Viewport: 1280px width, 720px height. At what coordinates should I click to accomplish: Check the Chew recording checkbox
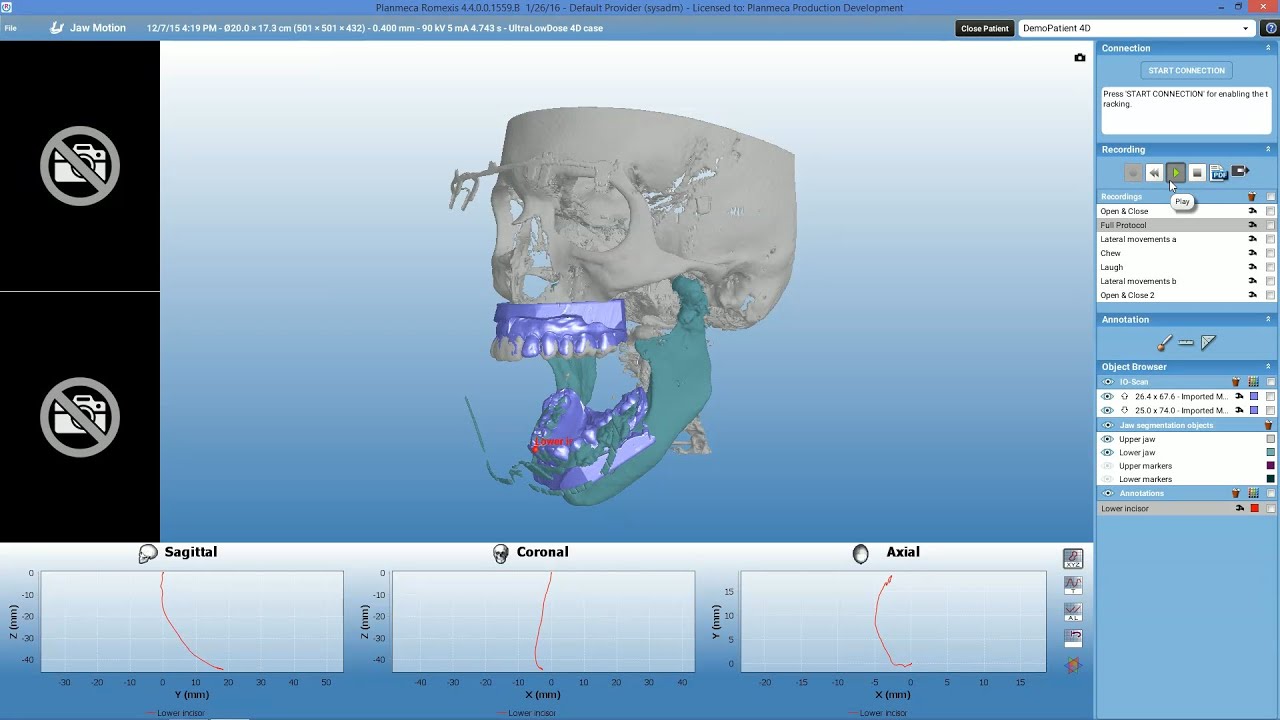pos(1271,253)
